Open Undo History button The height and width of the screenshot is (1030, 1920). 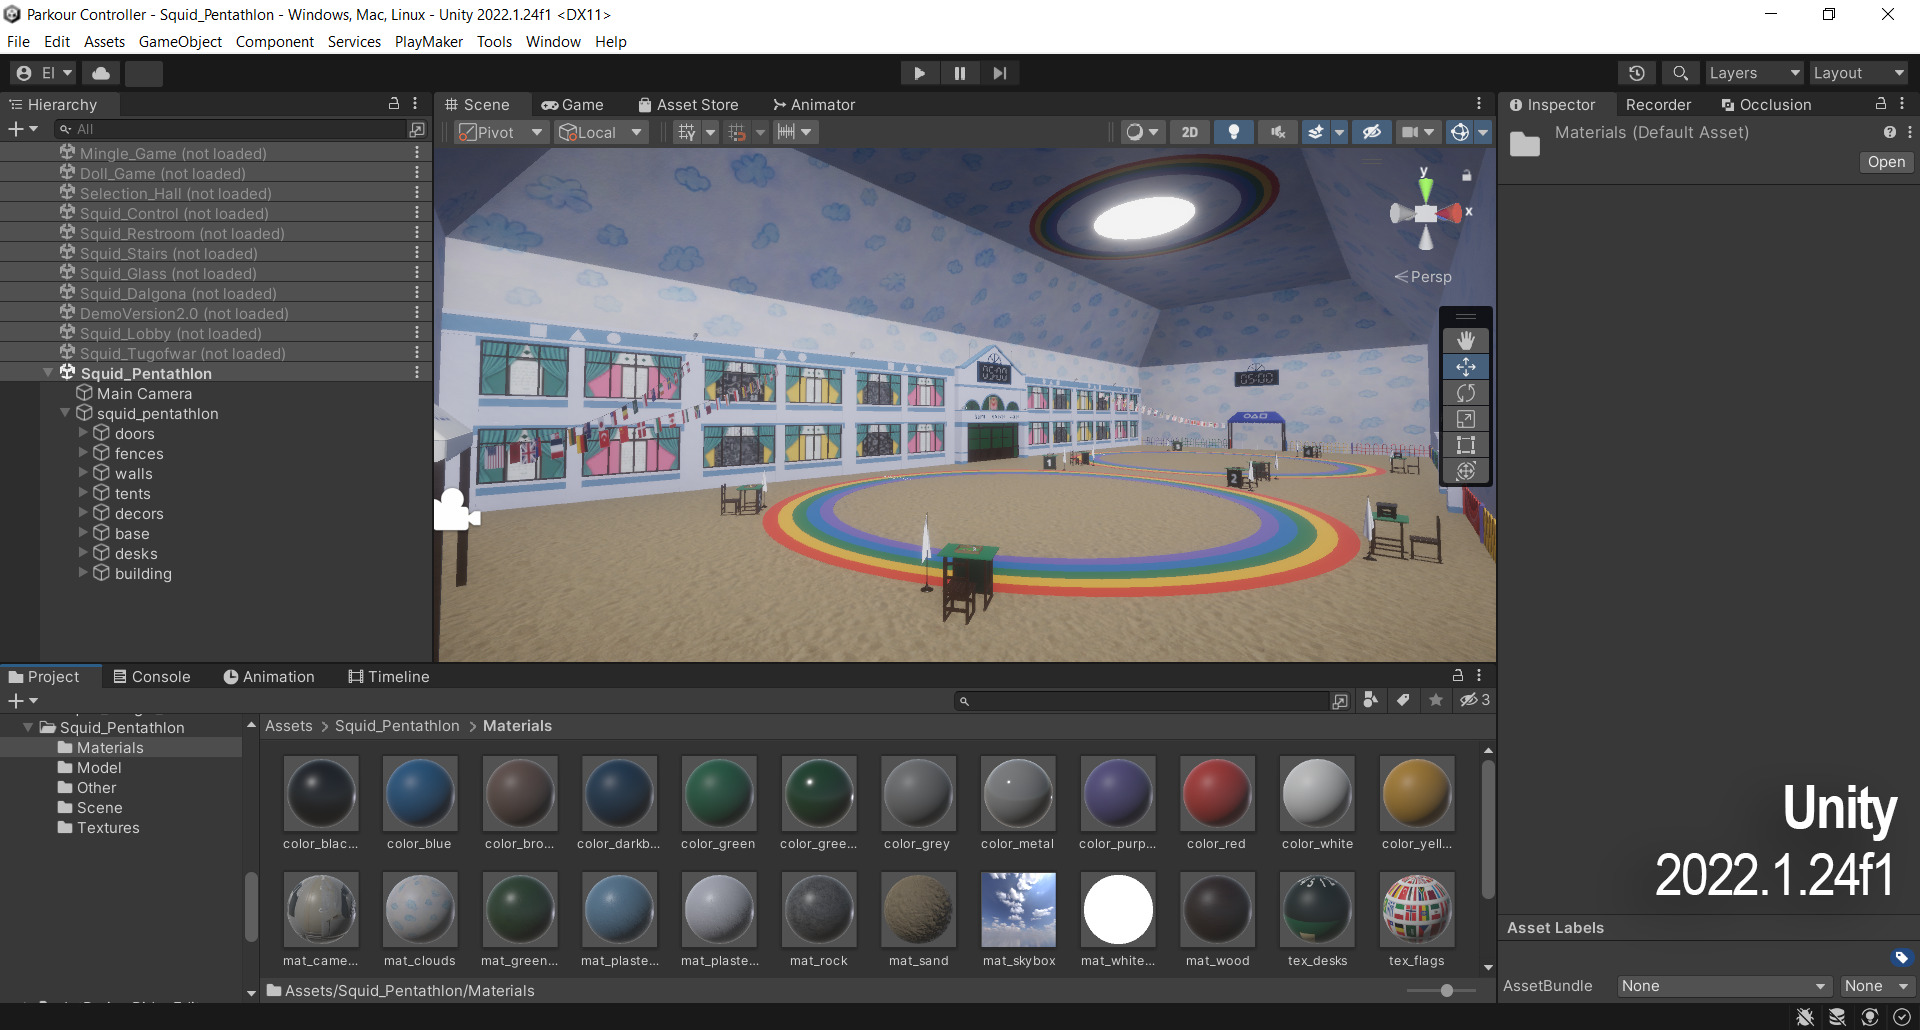[x=1636, y=73]
